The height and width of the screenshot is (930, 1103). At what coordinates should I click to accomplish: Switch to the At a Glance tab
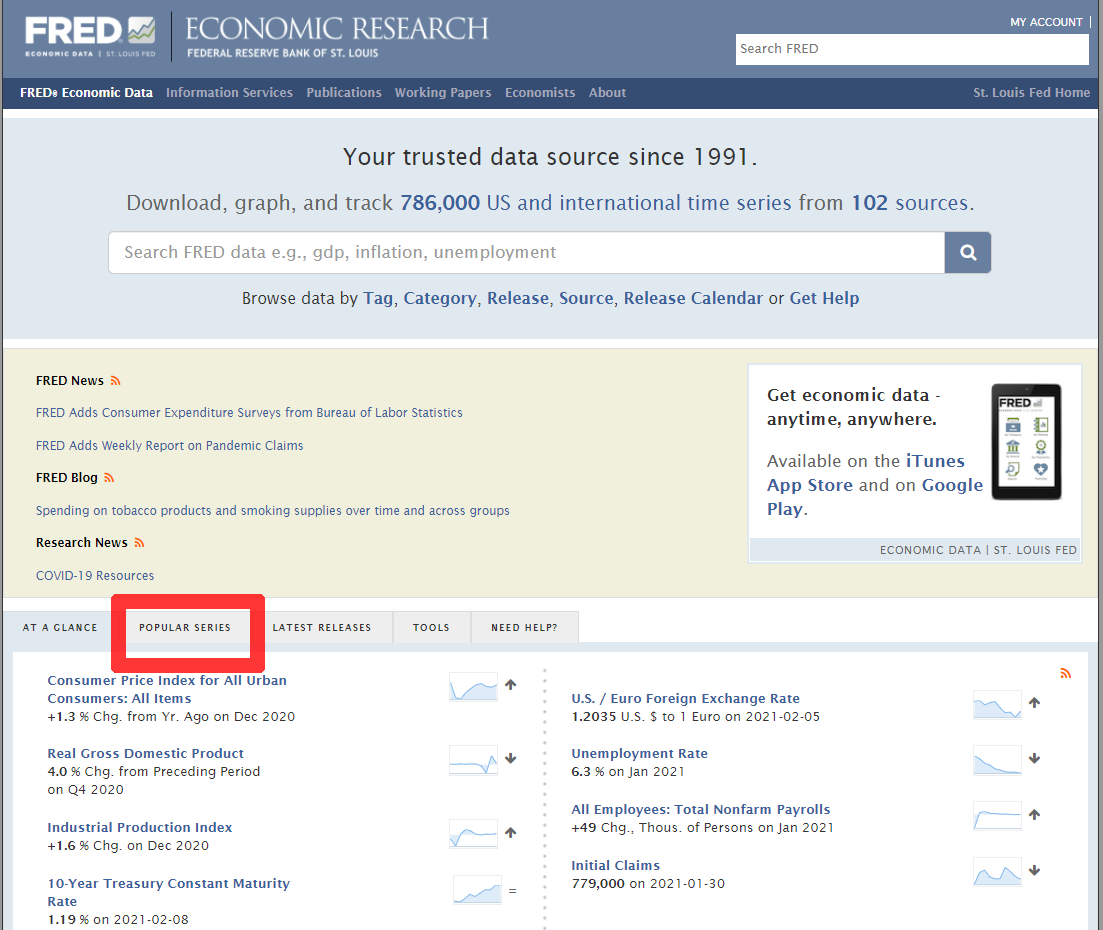[60, 628]
